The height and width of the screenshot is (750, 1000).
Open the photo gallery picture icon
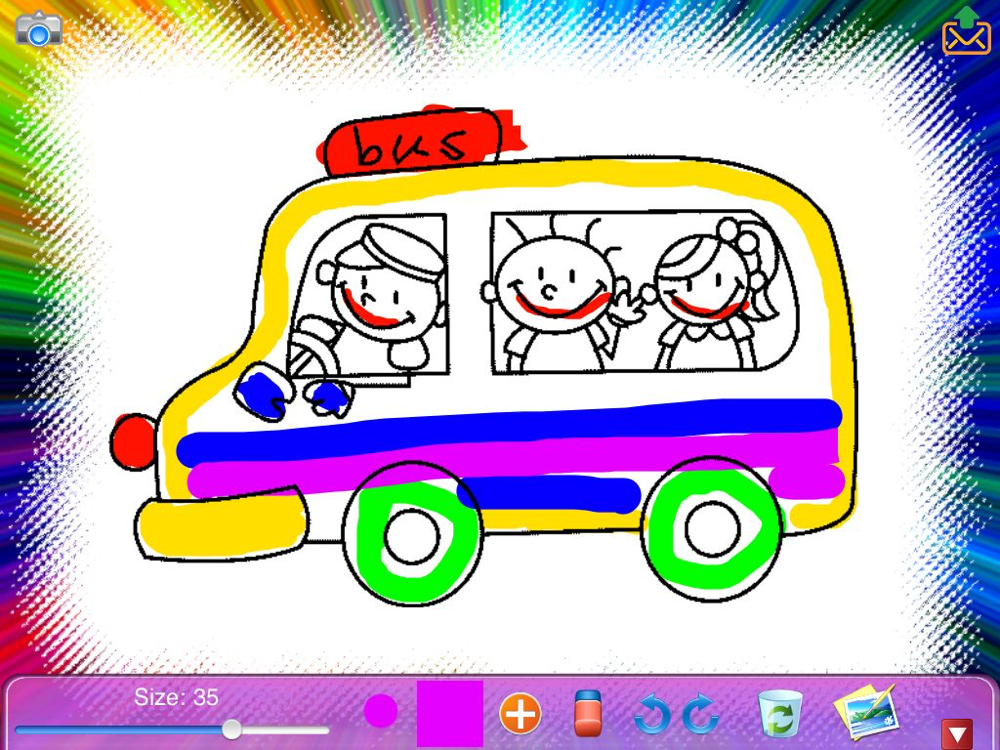tap(866, 711)
